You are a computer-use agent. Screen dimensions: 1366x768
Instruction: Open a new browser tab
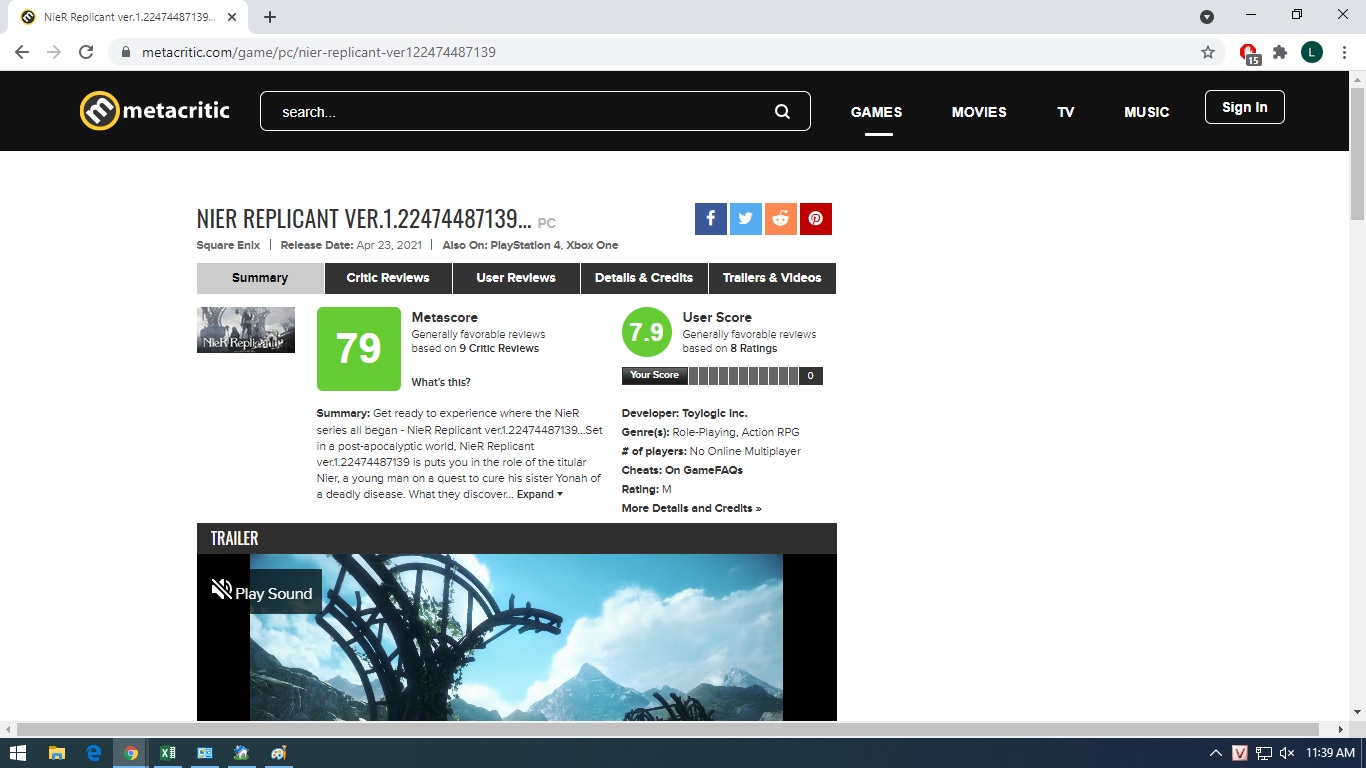tap(270, 17)
